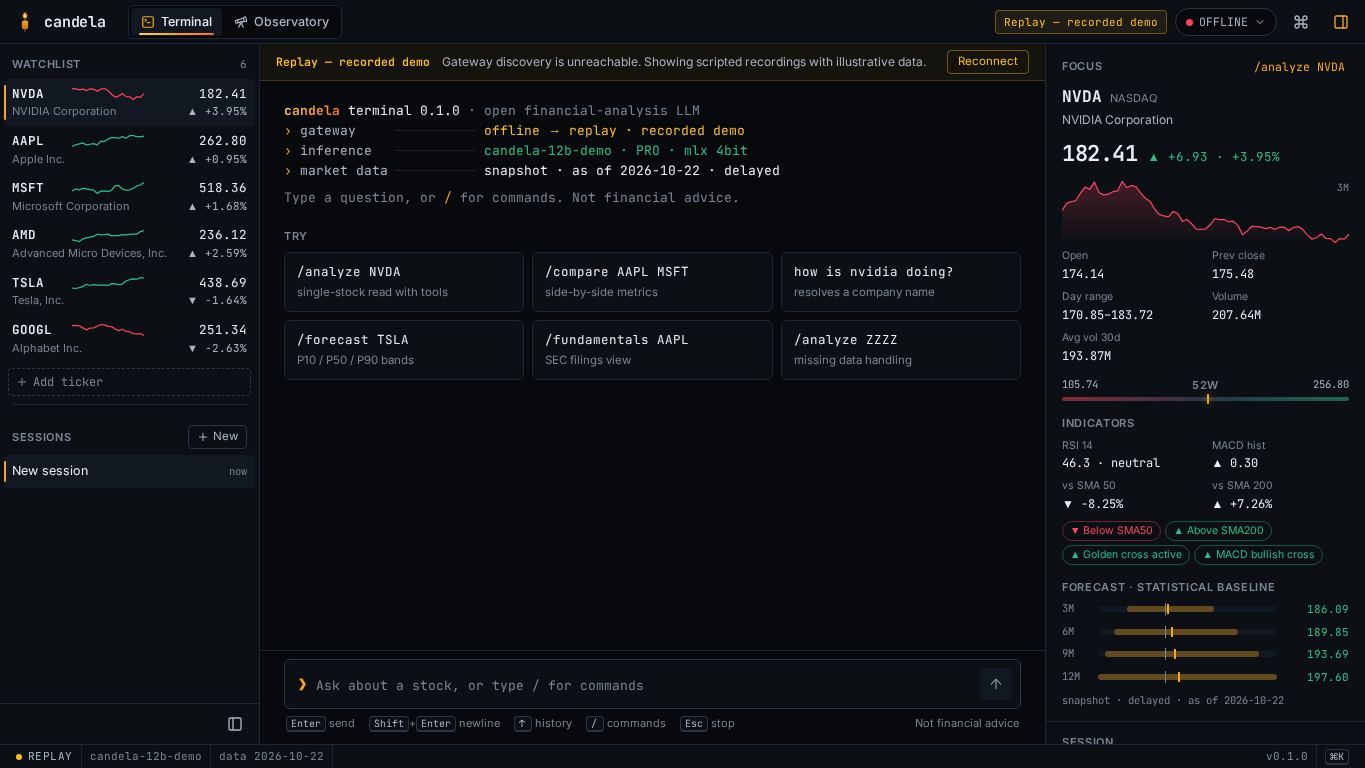Screen dimensions: 1365x768
Task: Switch to the Terminal tab
Action: coord(177,22)
